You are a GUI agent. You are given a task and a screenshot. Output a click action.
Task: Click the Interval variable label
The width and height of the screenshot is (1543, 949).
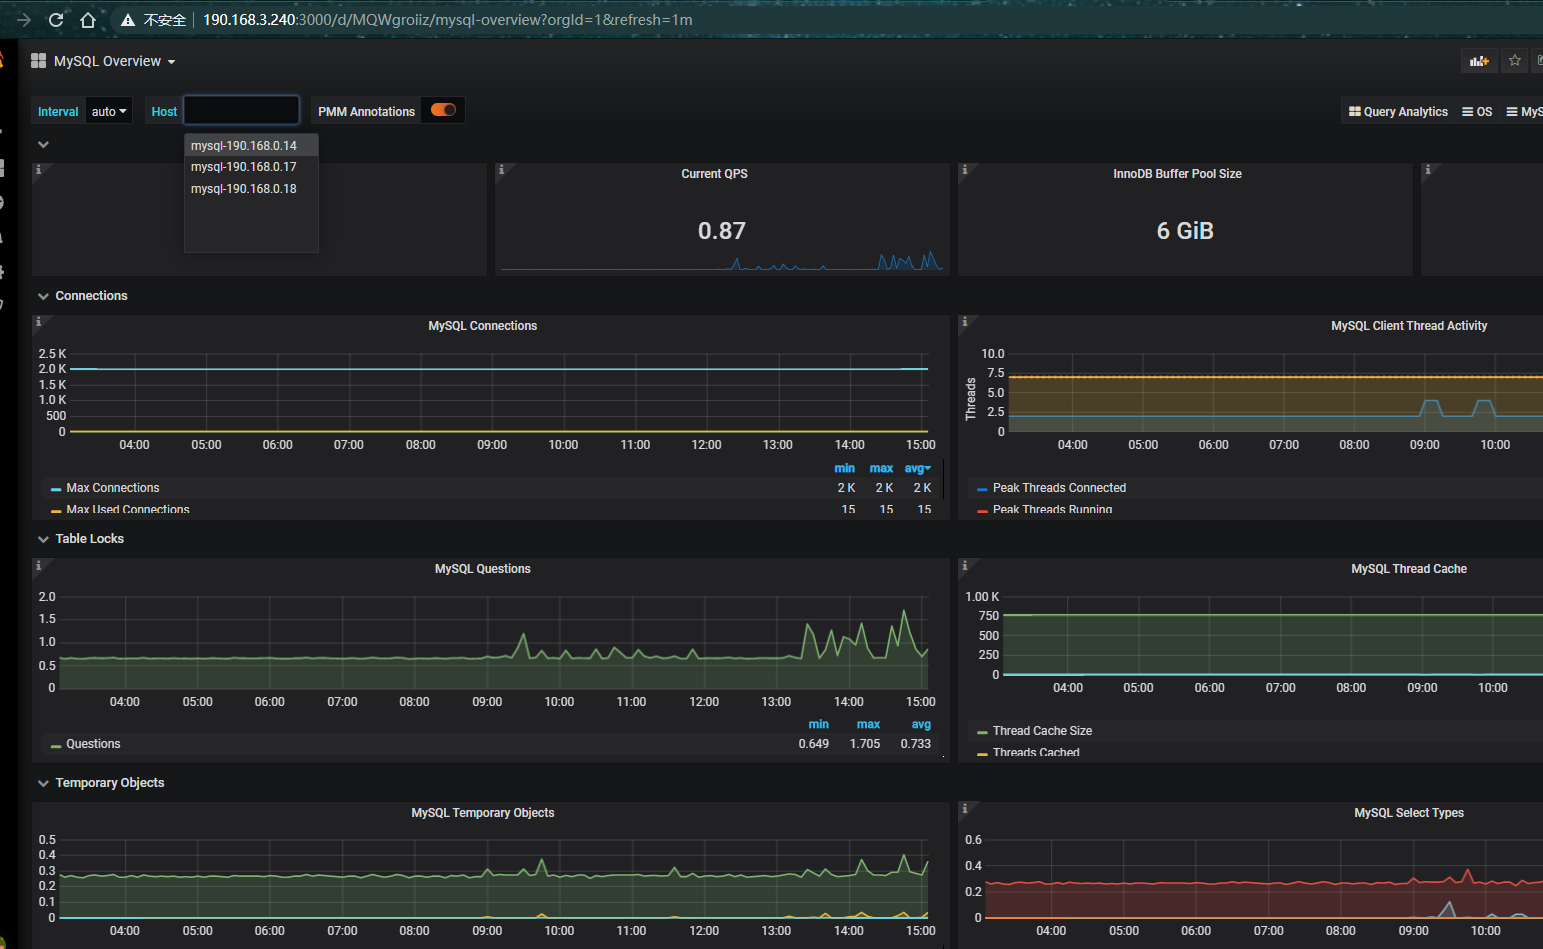[58, 111]
